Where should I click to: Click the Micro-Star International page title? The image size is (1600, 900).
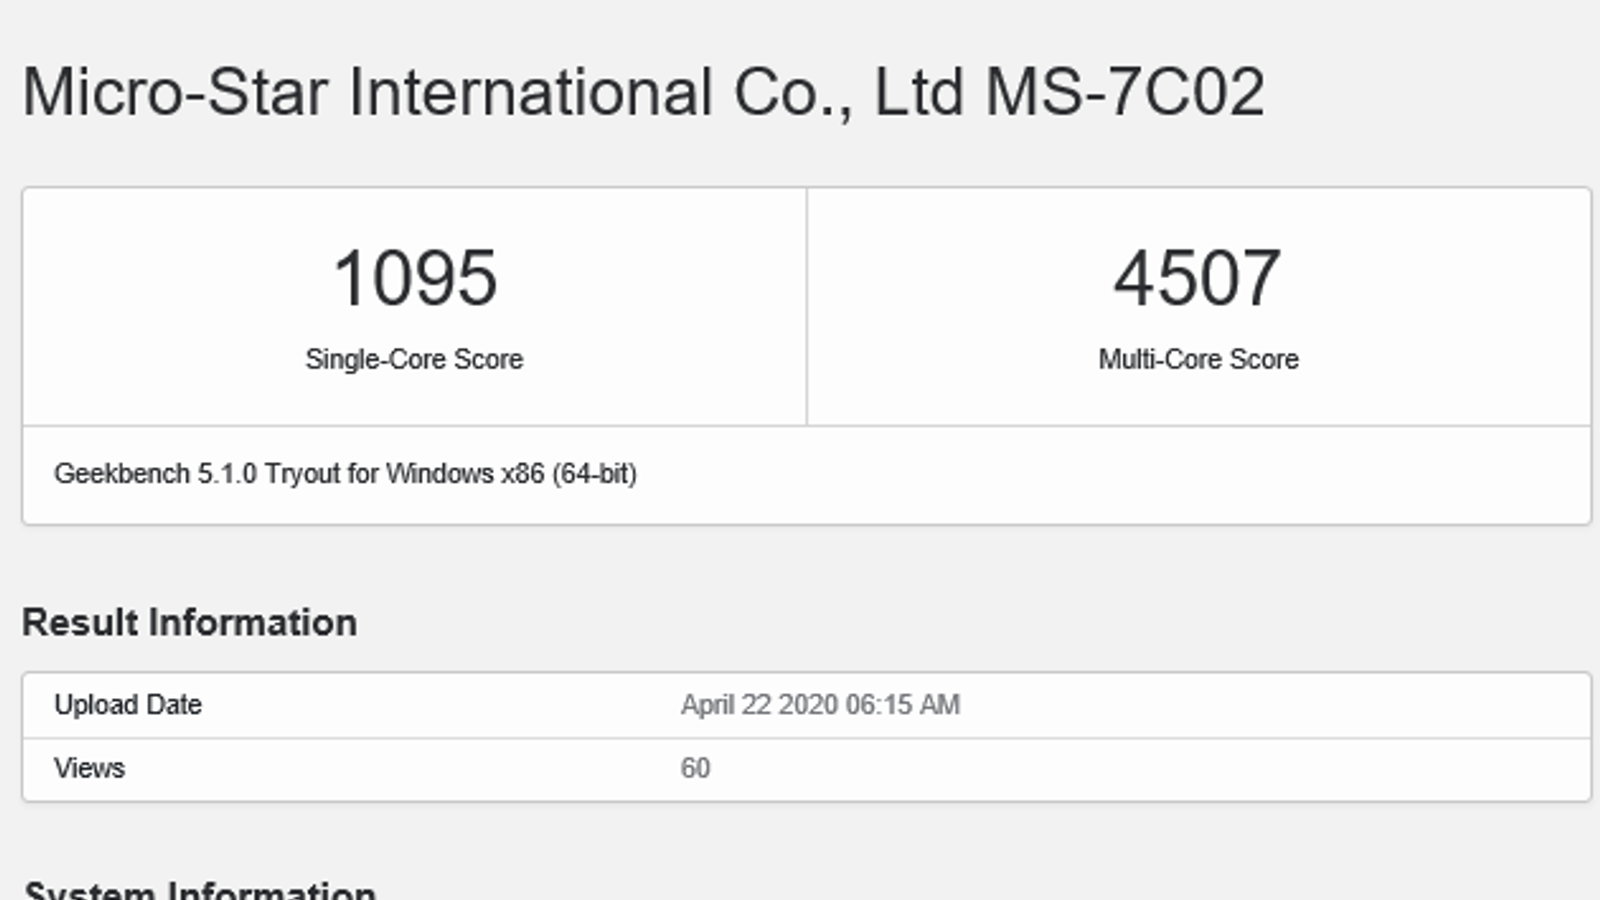pyautogui.click(x=642, y=92)
